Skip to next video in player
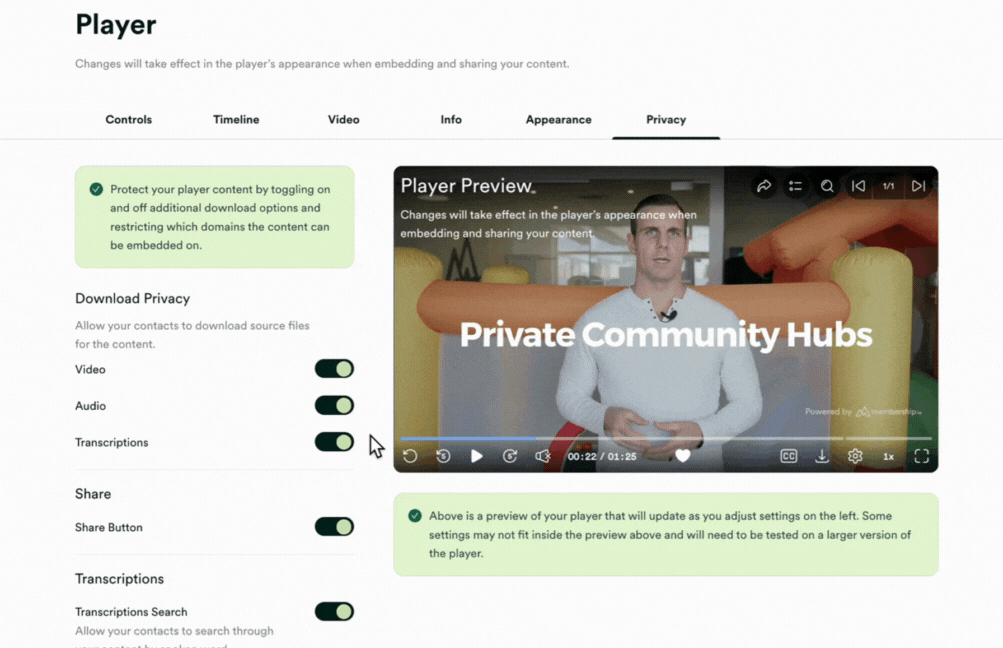 [918, 186]
